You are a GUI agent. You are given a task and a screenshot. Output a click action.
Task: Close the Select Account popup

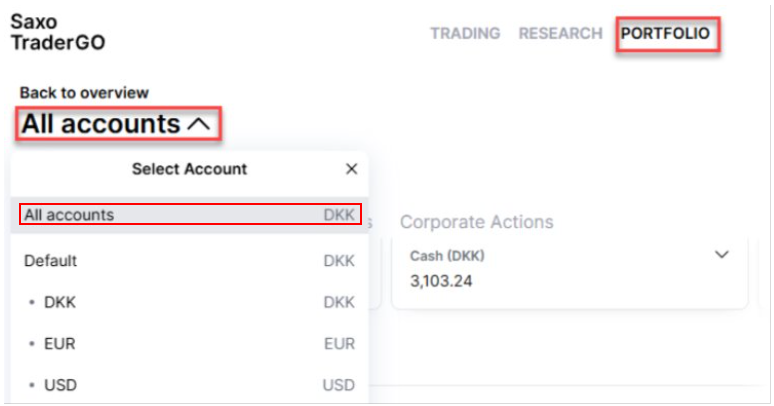coord(351,169)
